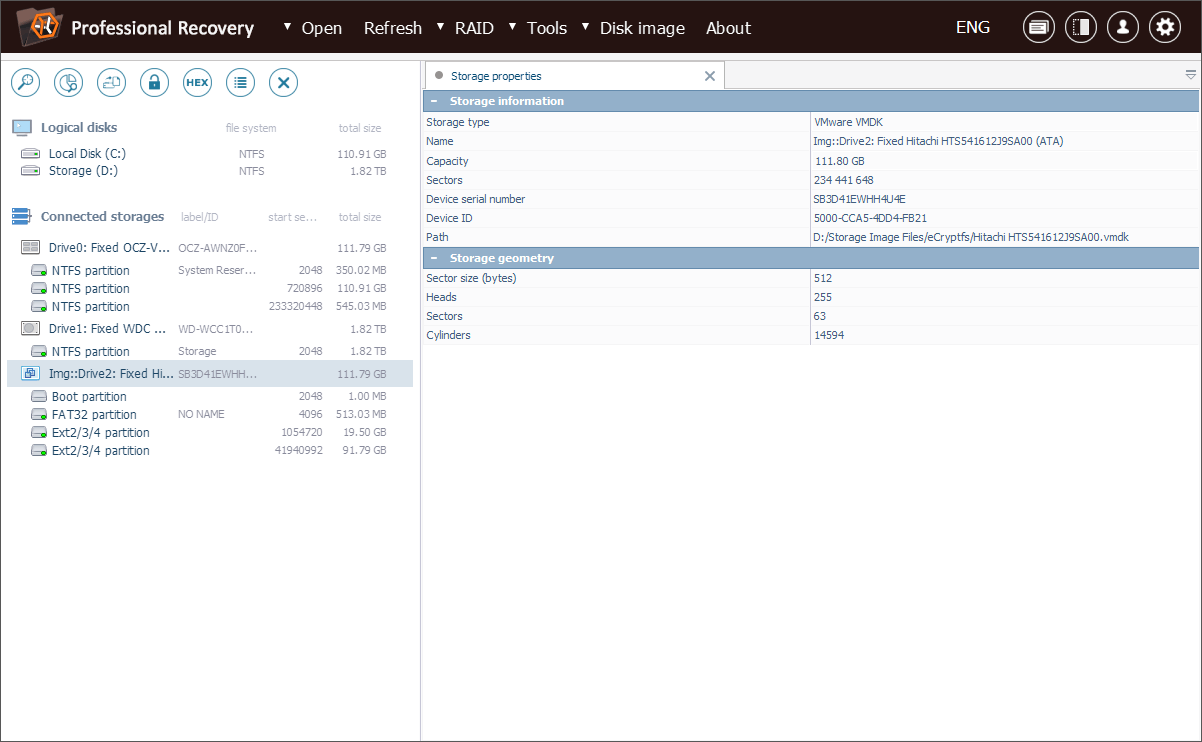Viewport: 1202px width, 742px height.
Task: Open the tab list dropdown at right edge
Action: pyautogui.click(x=1190, y=75)
